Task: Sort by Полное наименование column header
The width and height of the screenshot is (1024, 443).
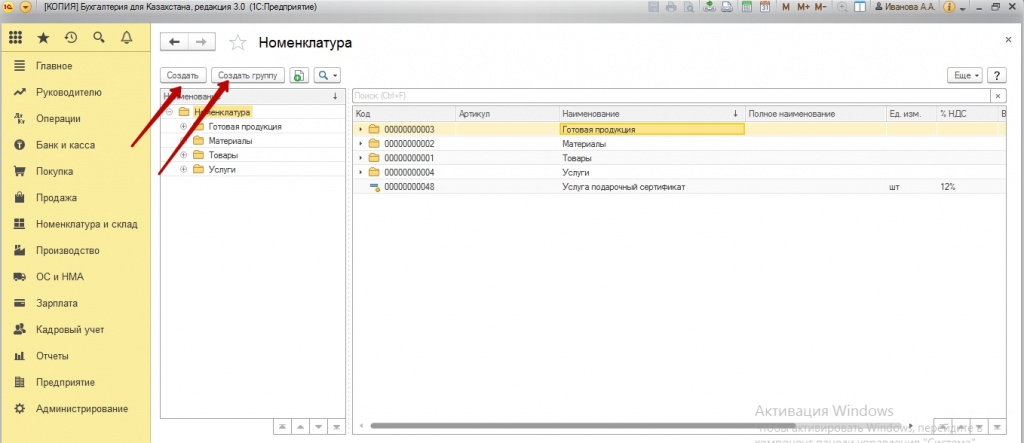Action: (x=816, y=114)
